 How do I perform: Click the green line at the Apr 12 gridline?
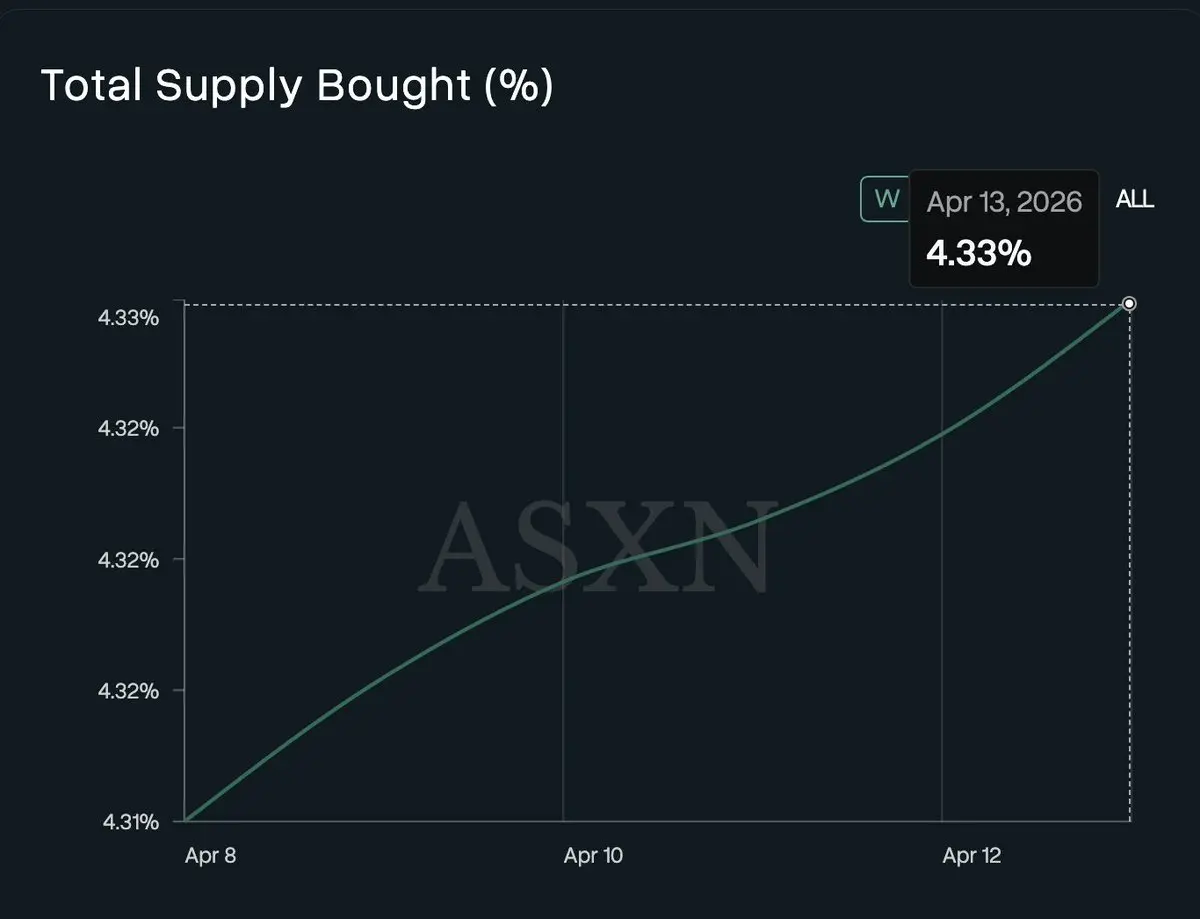(942, 432)
